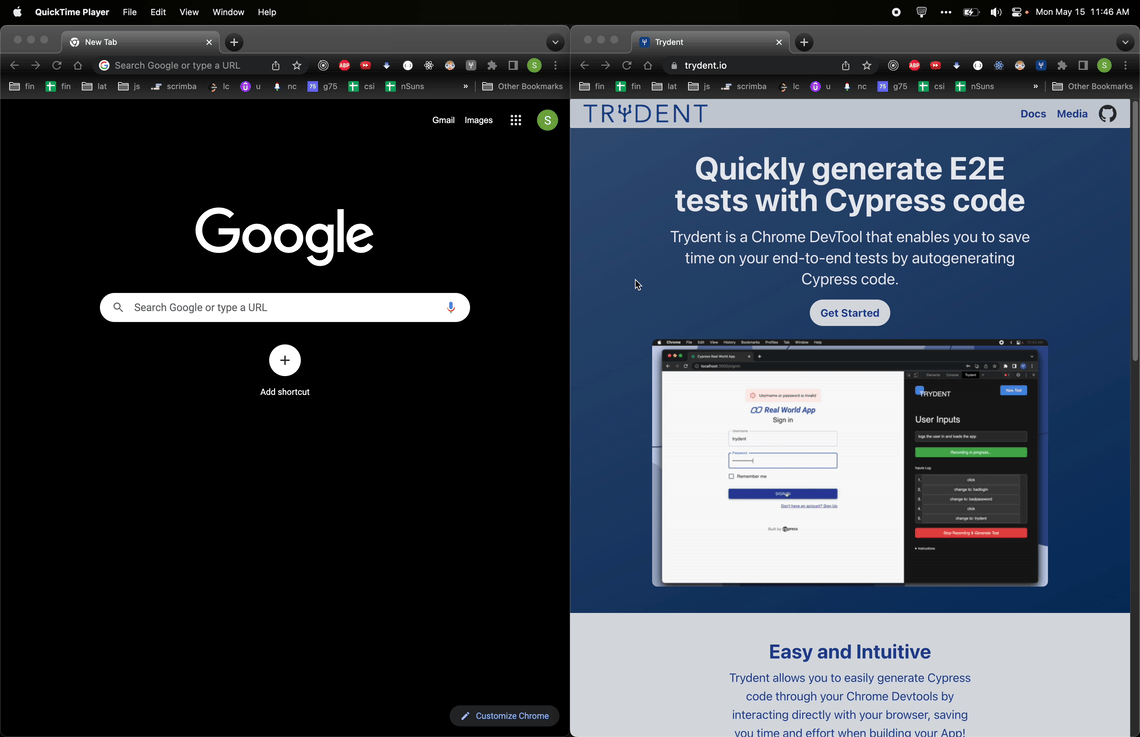The width and height of the screenshot is (1140, 737).
Task: Click the Trydent page vertical scrollbar
Action: [x=1135, y=231]
